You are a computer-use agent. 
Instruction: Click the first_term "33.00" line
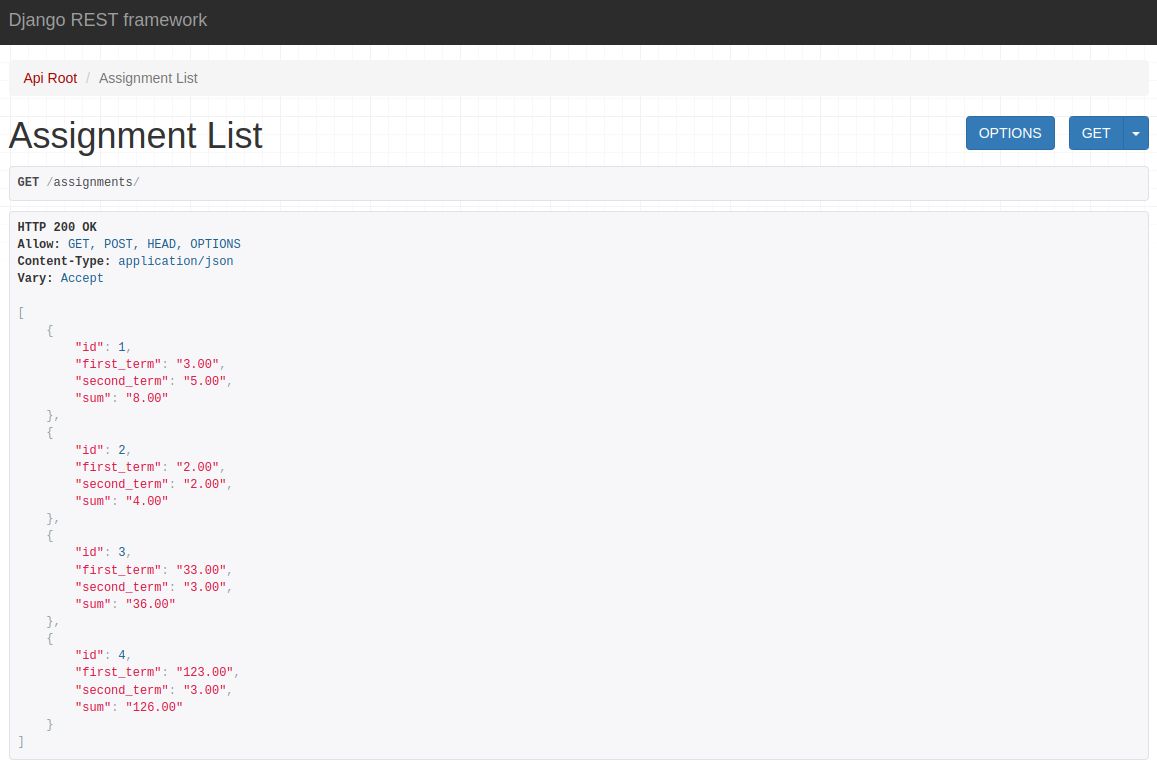tap(153, 570)
